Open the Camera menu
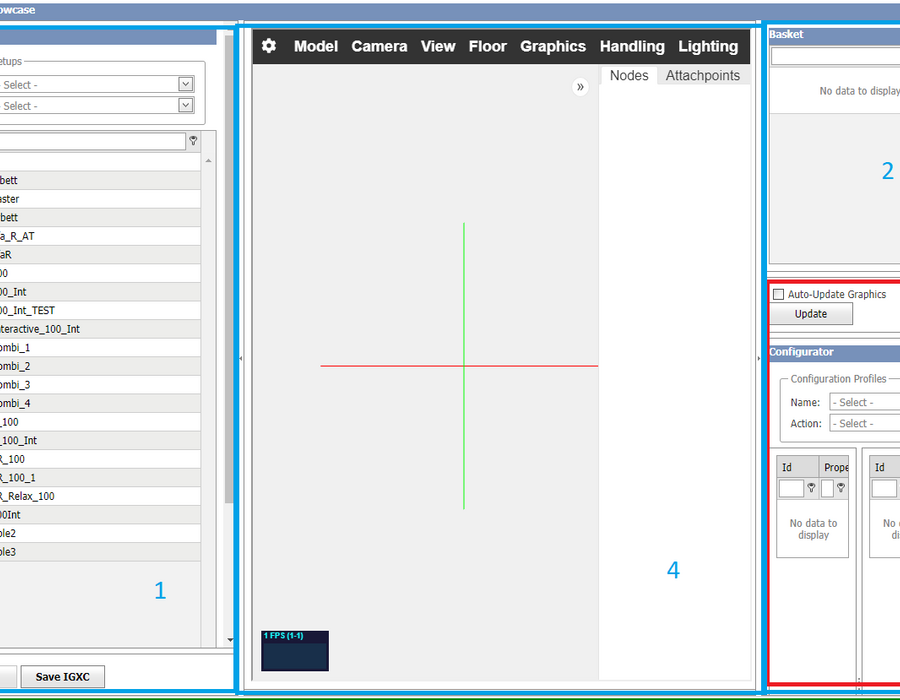The width and height of the screenshot is (900, 700). [x=379, y=46]
